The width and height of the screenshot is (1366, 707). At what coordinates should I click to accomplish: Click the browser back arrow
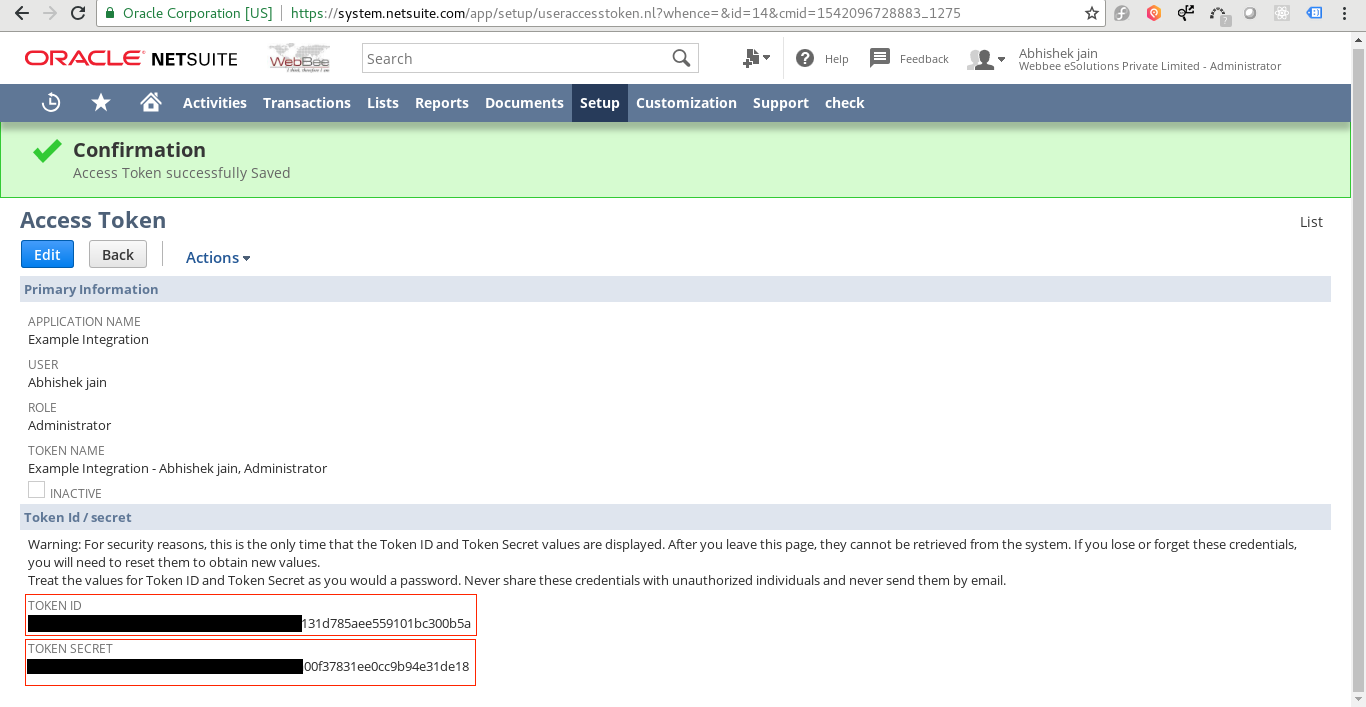click(21, 14)
